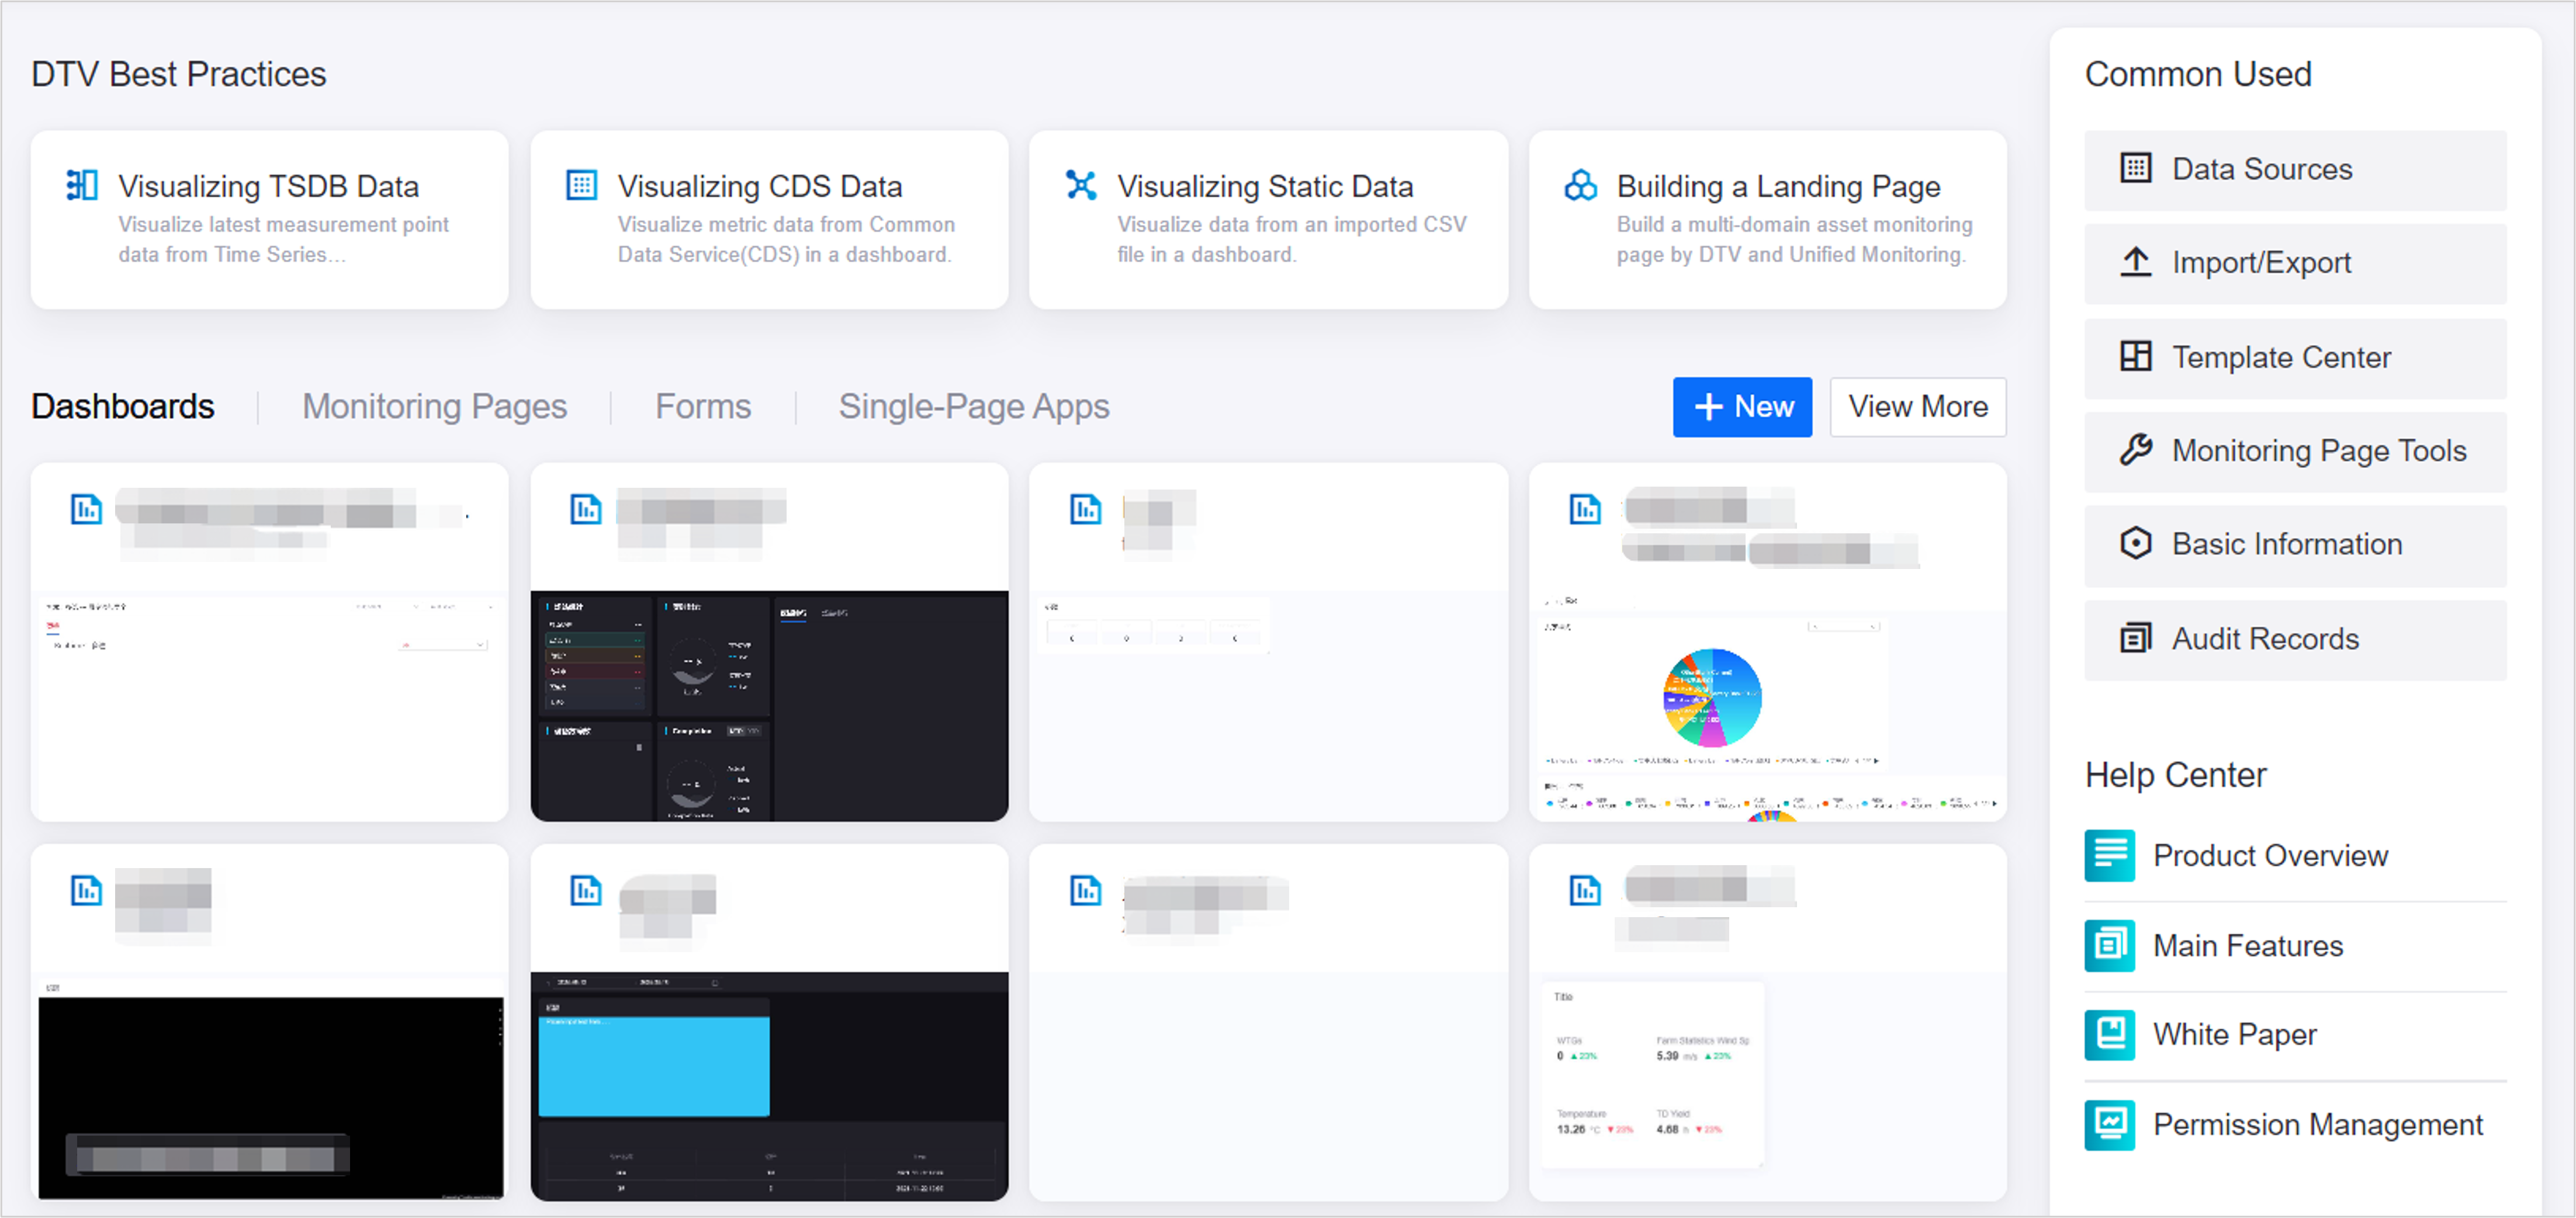Click the White Paper book icon

(x=2109, y=1034)
